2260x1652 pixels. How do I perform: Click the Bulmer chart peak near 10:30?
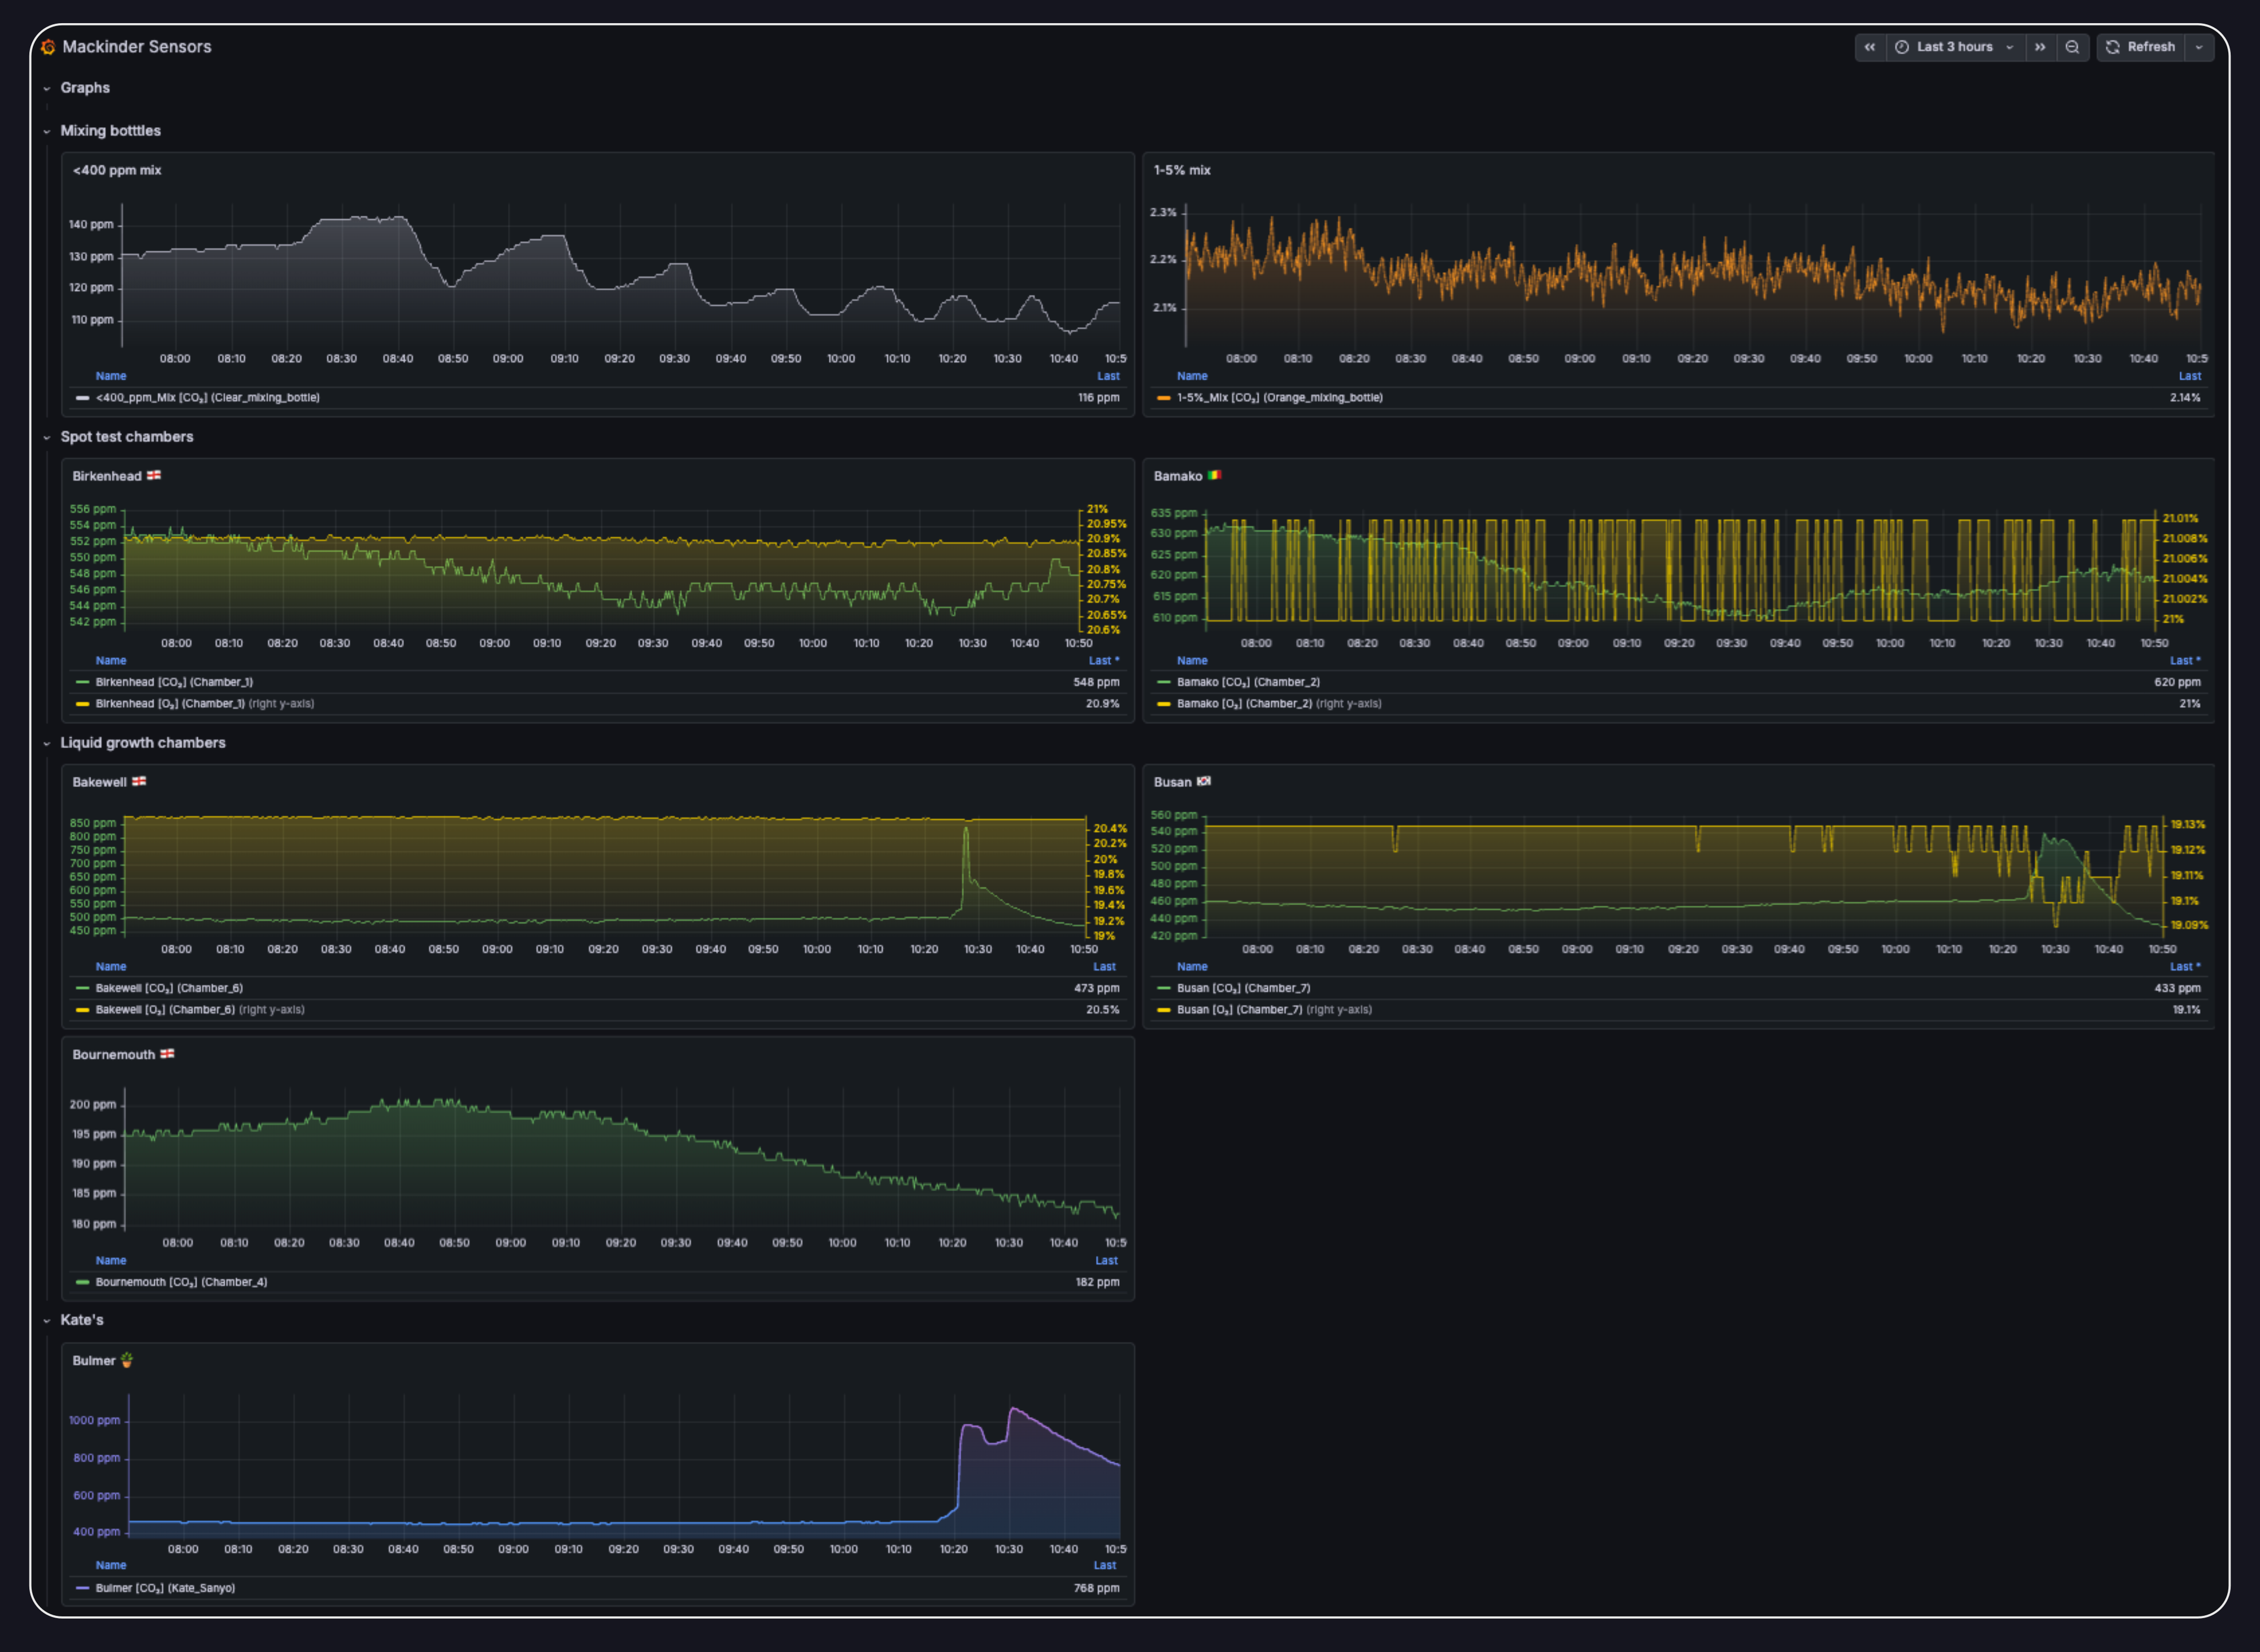coord(1014,1410)
